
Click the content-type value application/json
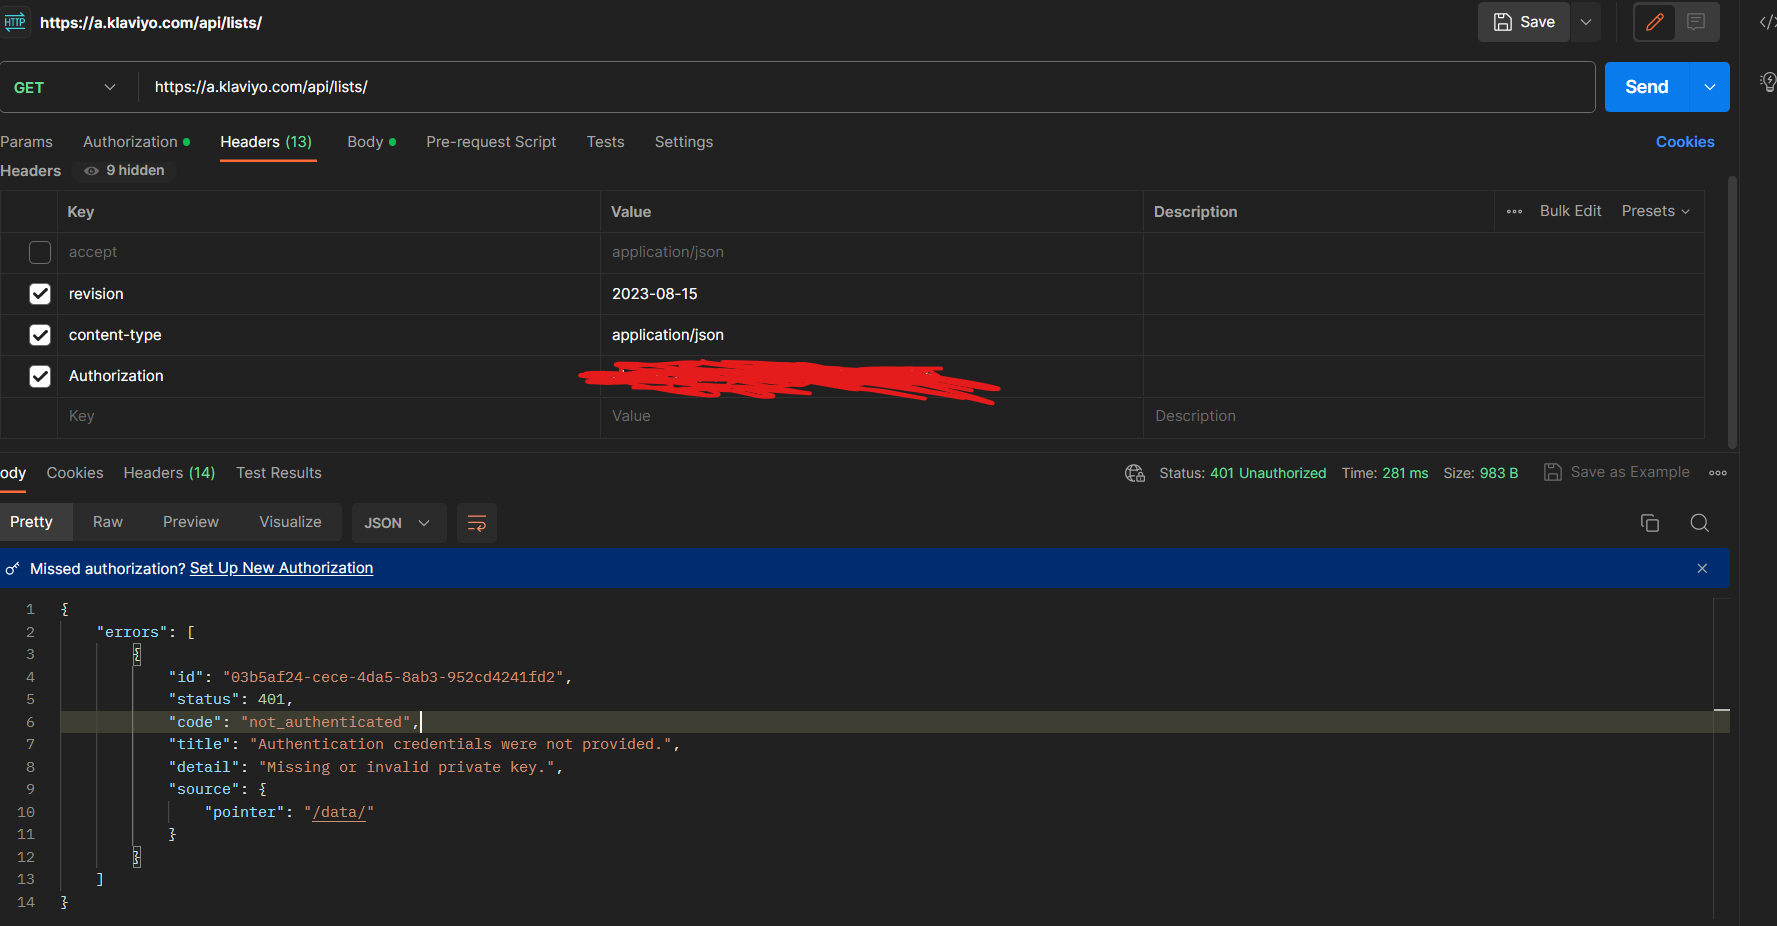click(x=668, y=335)
